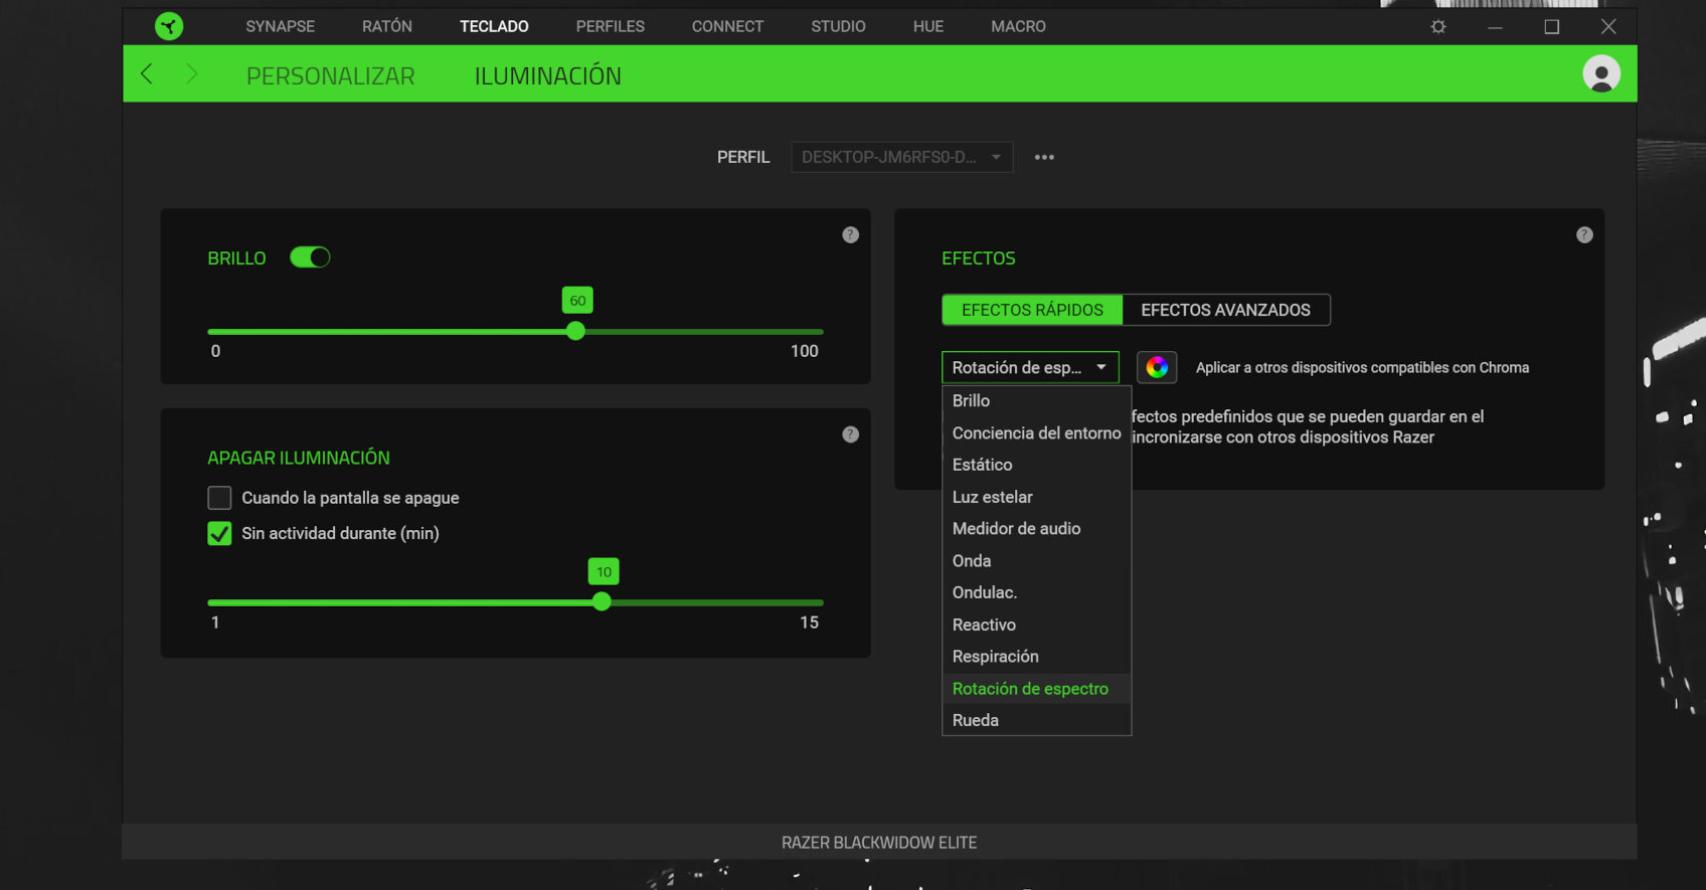
Task: Switch to the STUDIO tab
Action: coord(838,27)
